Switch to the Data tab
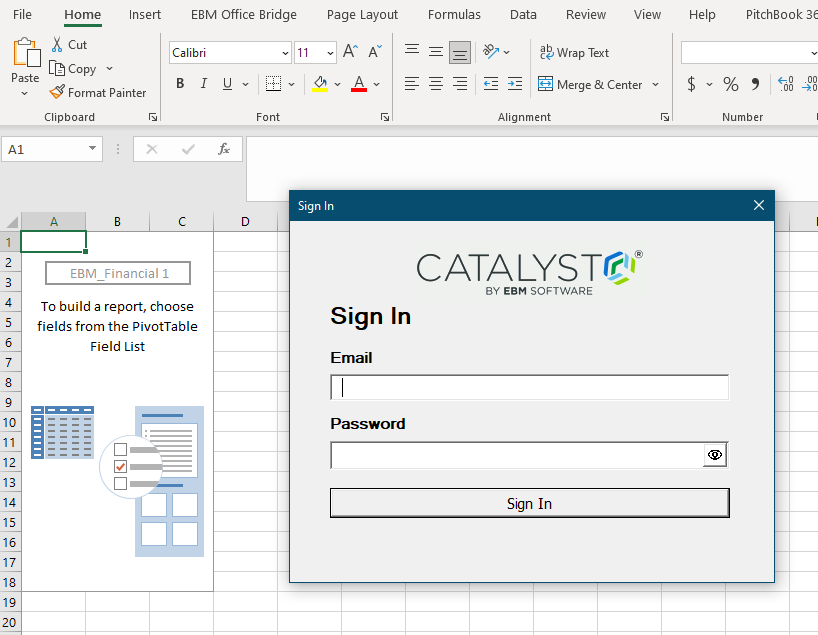818x635 pixels. (523, 15)
